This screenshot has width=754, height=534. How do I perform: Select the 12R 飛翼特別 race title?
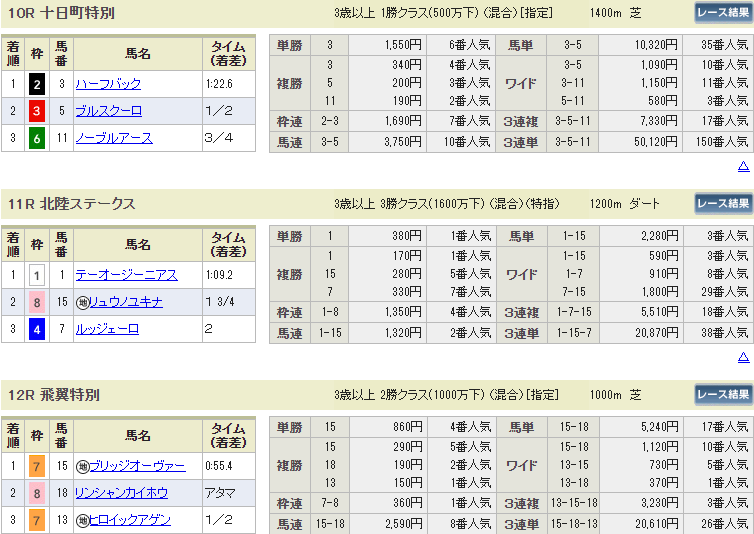click(54, 395)
